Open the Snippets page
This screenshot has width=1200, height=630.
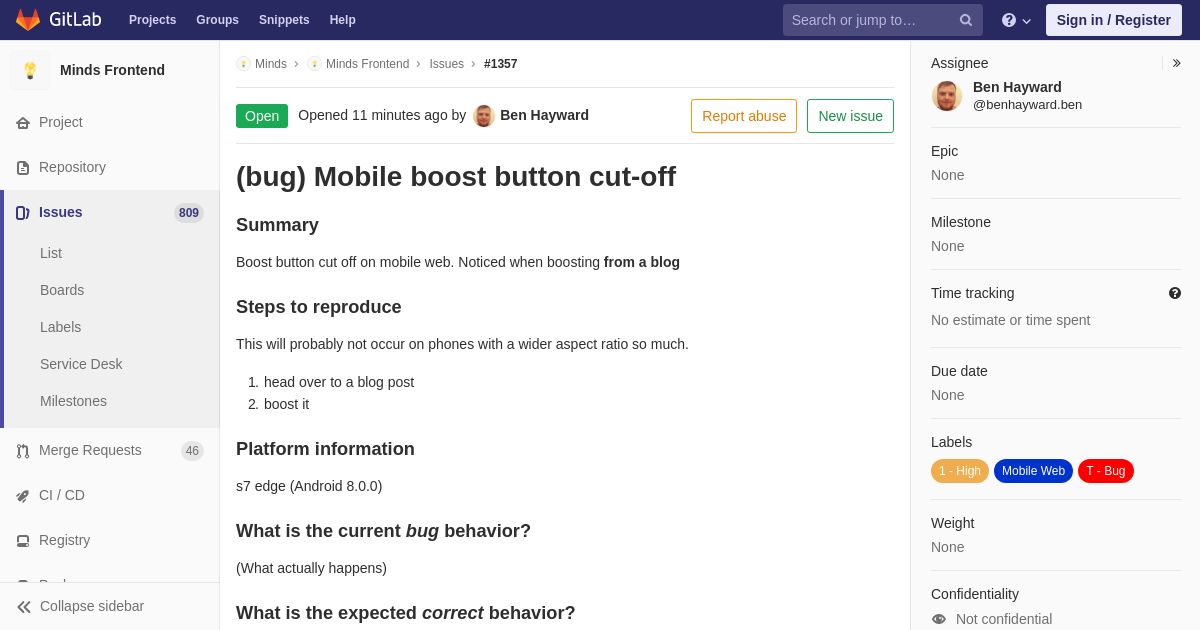[284, 20]
